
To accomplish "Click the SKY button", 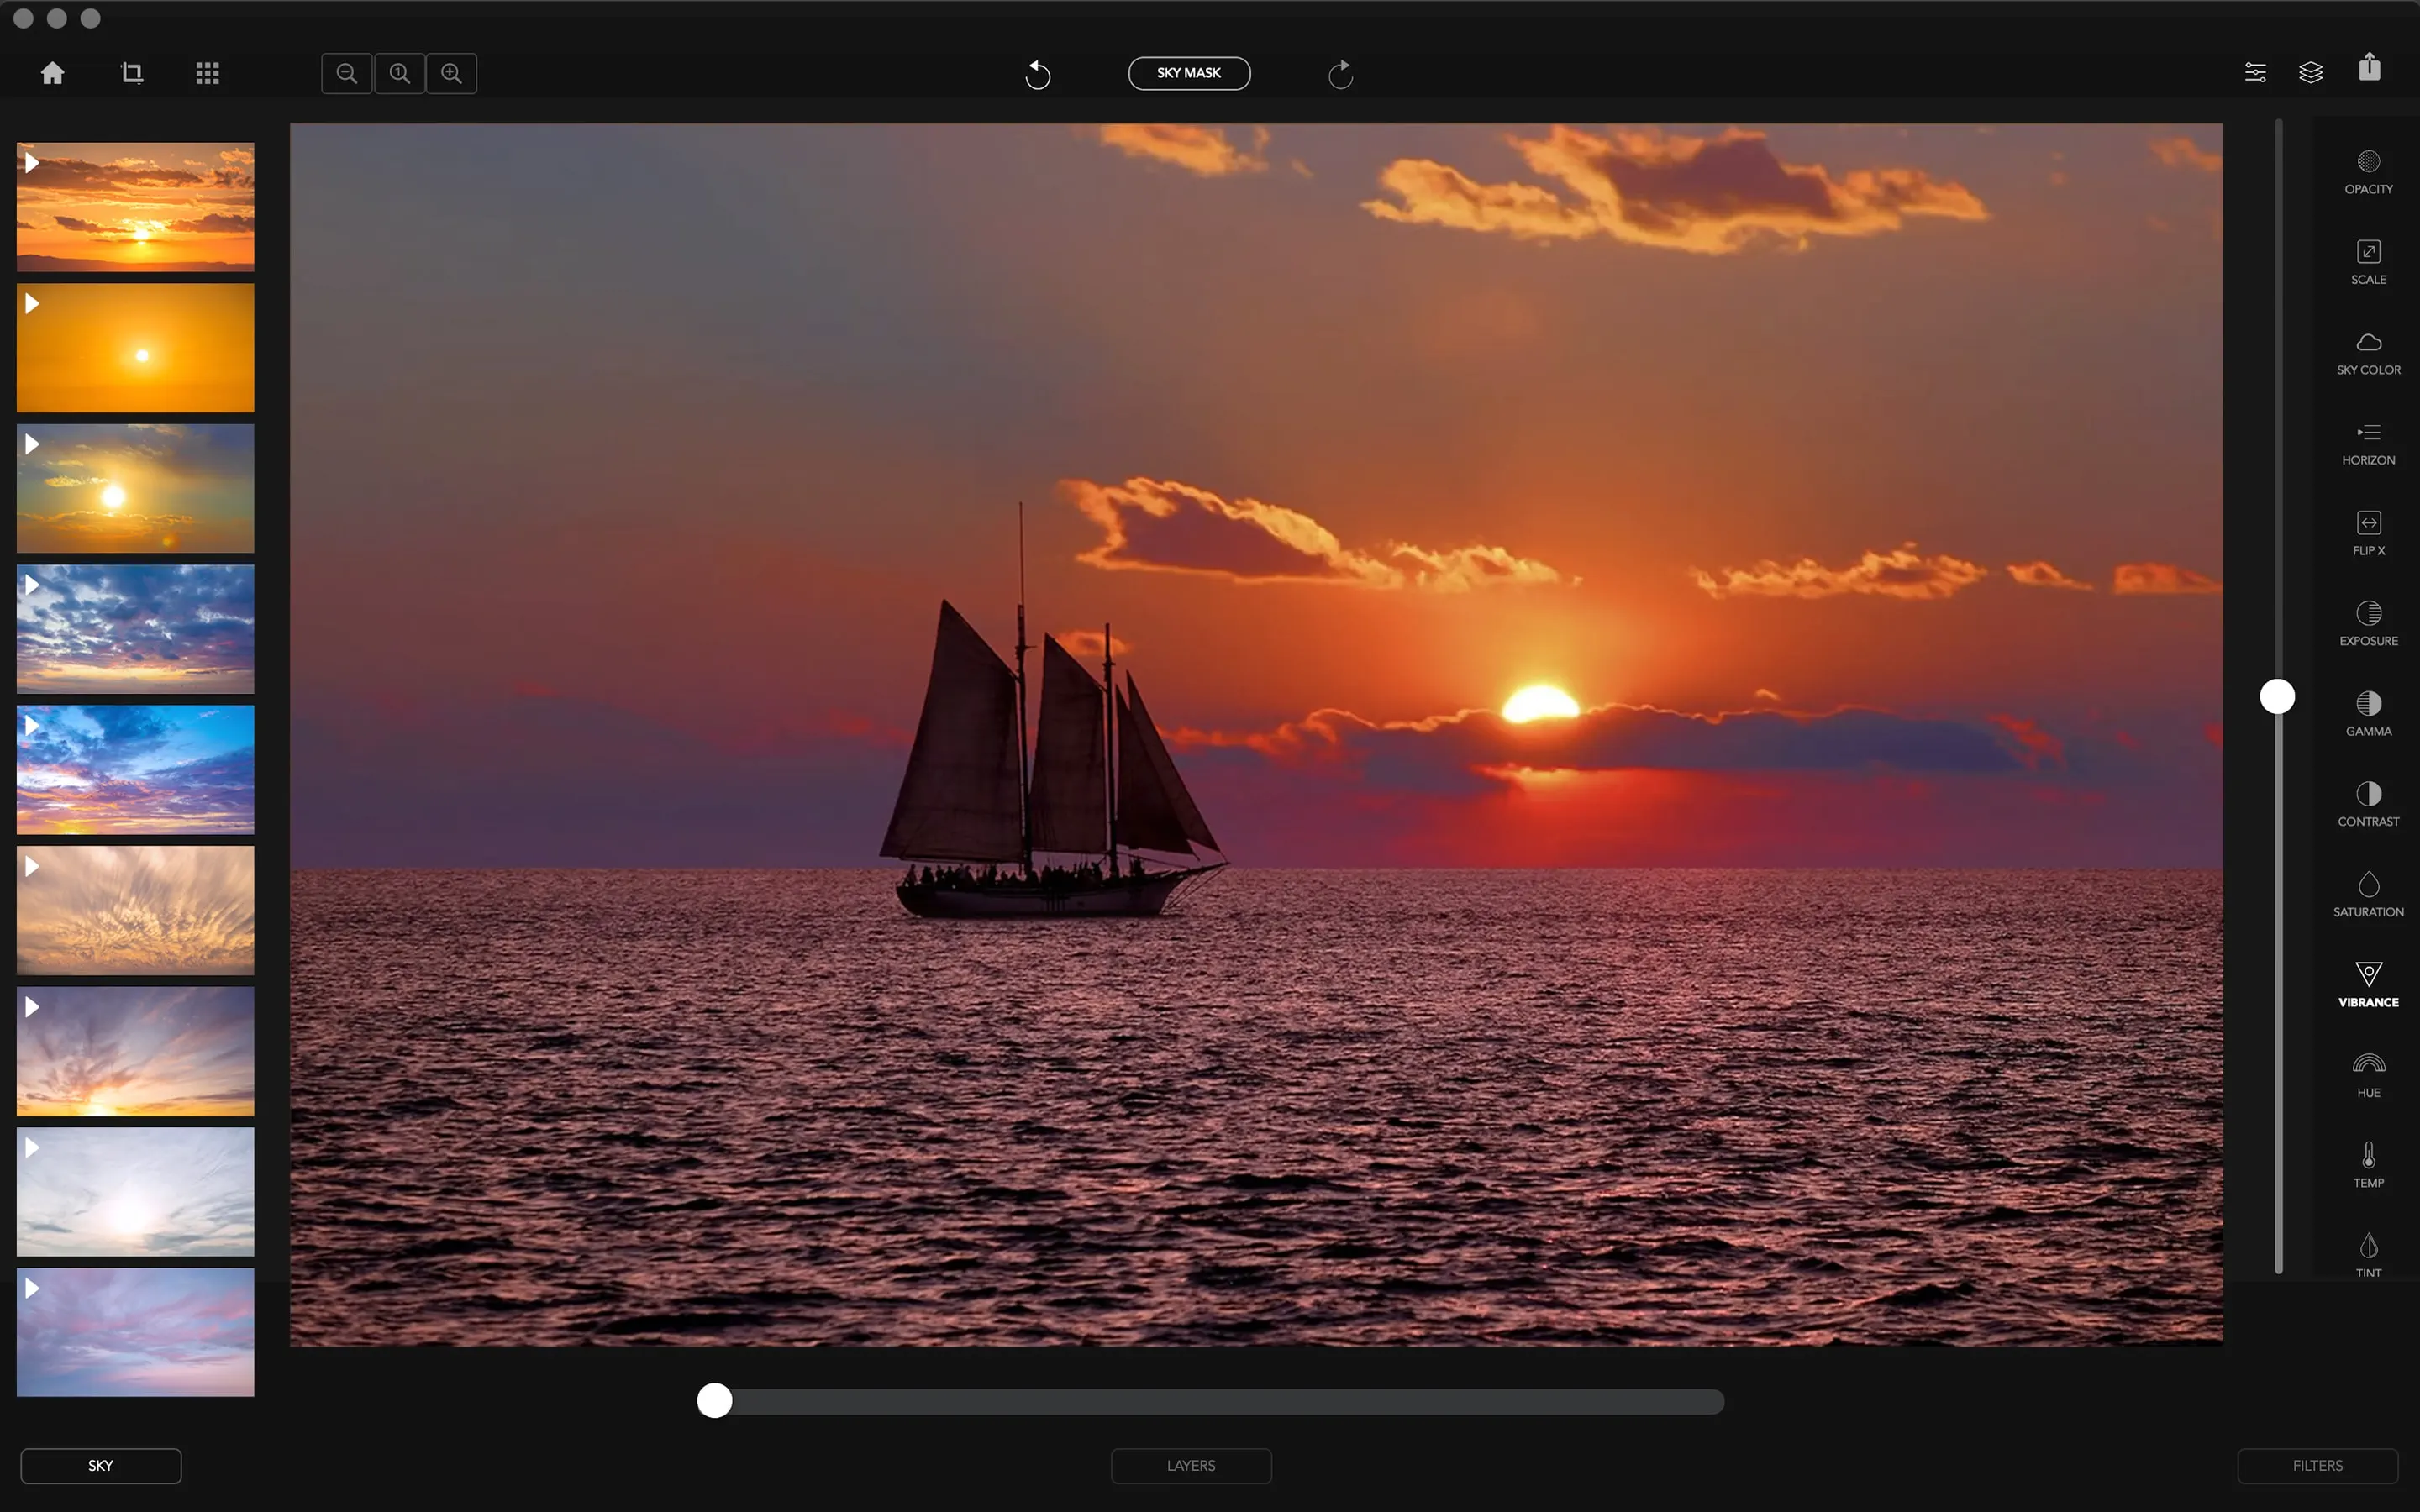I will 101,1465.
